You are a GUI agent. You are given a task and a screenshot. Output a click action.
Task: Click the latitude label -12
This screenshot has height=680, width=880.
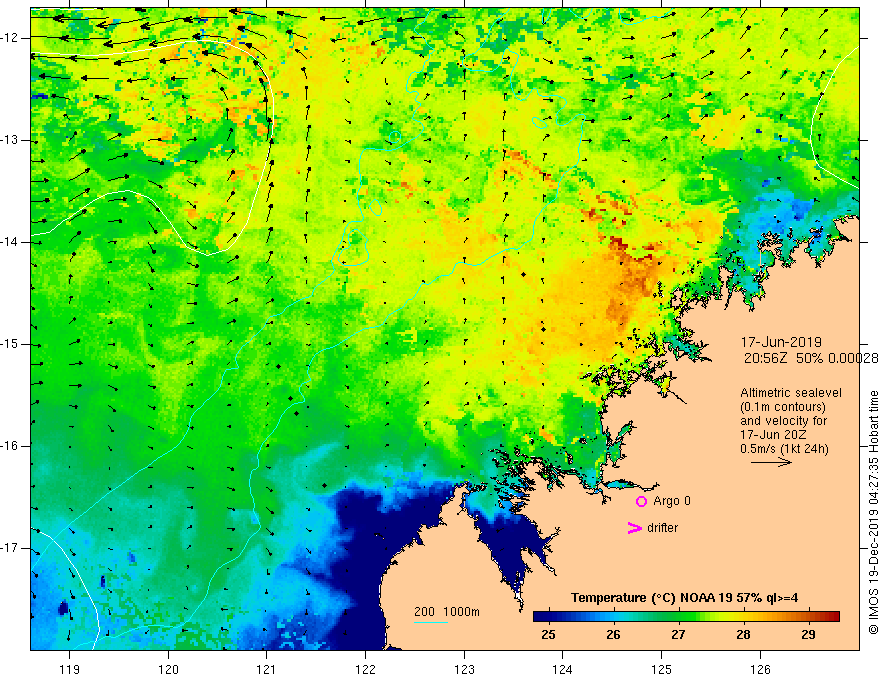pos(11,38)
